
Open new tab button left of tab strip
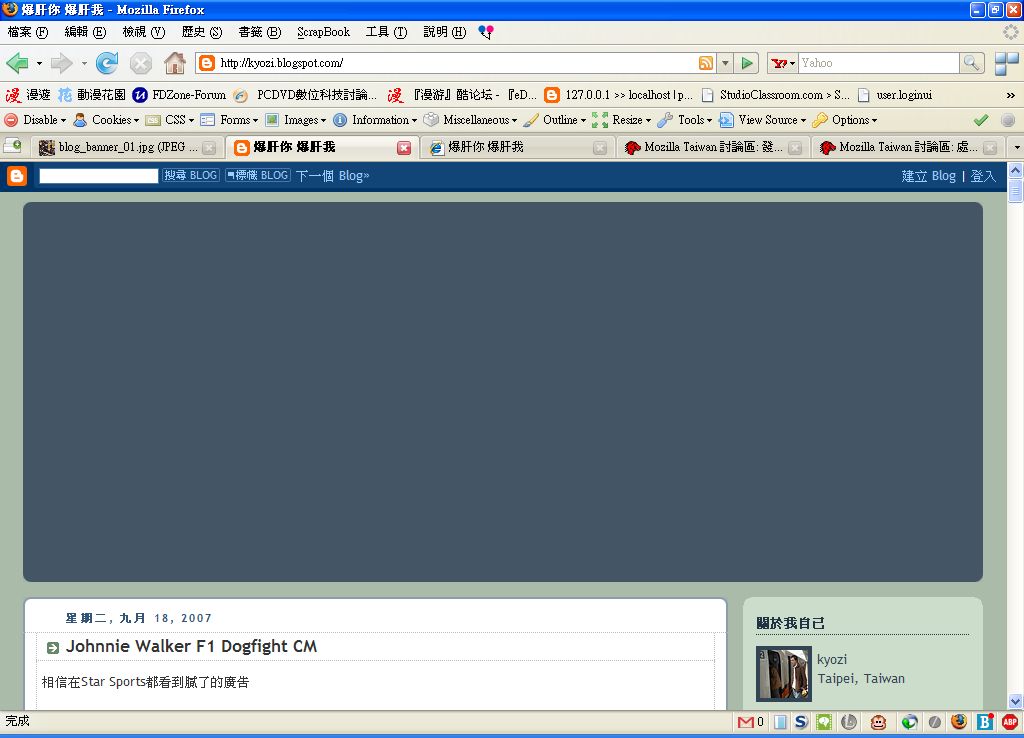pyautogui.click(x=12, y=146)
